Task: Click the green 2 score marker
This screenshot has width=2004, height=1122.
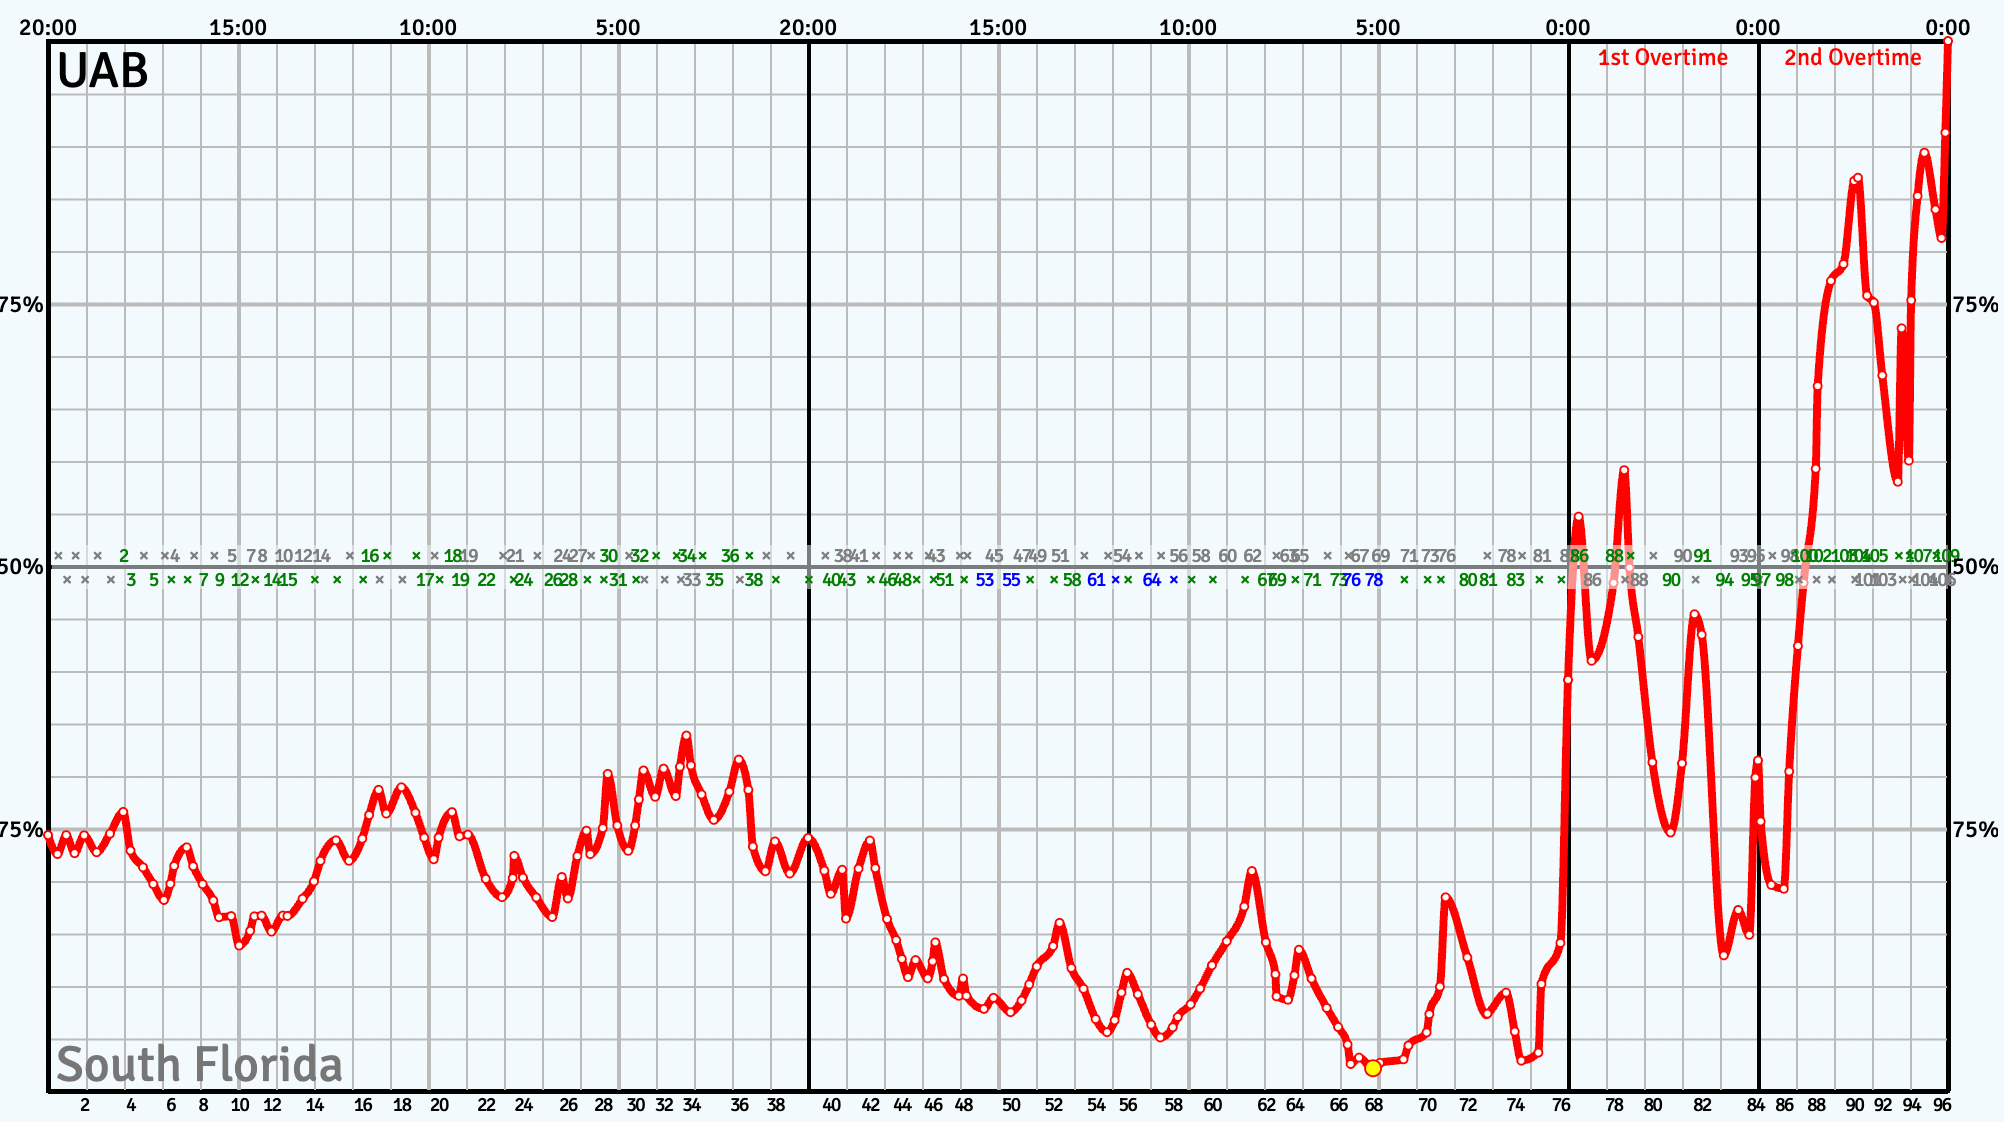Action: click(124, 556)
